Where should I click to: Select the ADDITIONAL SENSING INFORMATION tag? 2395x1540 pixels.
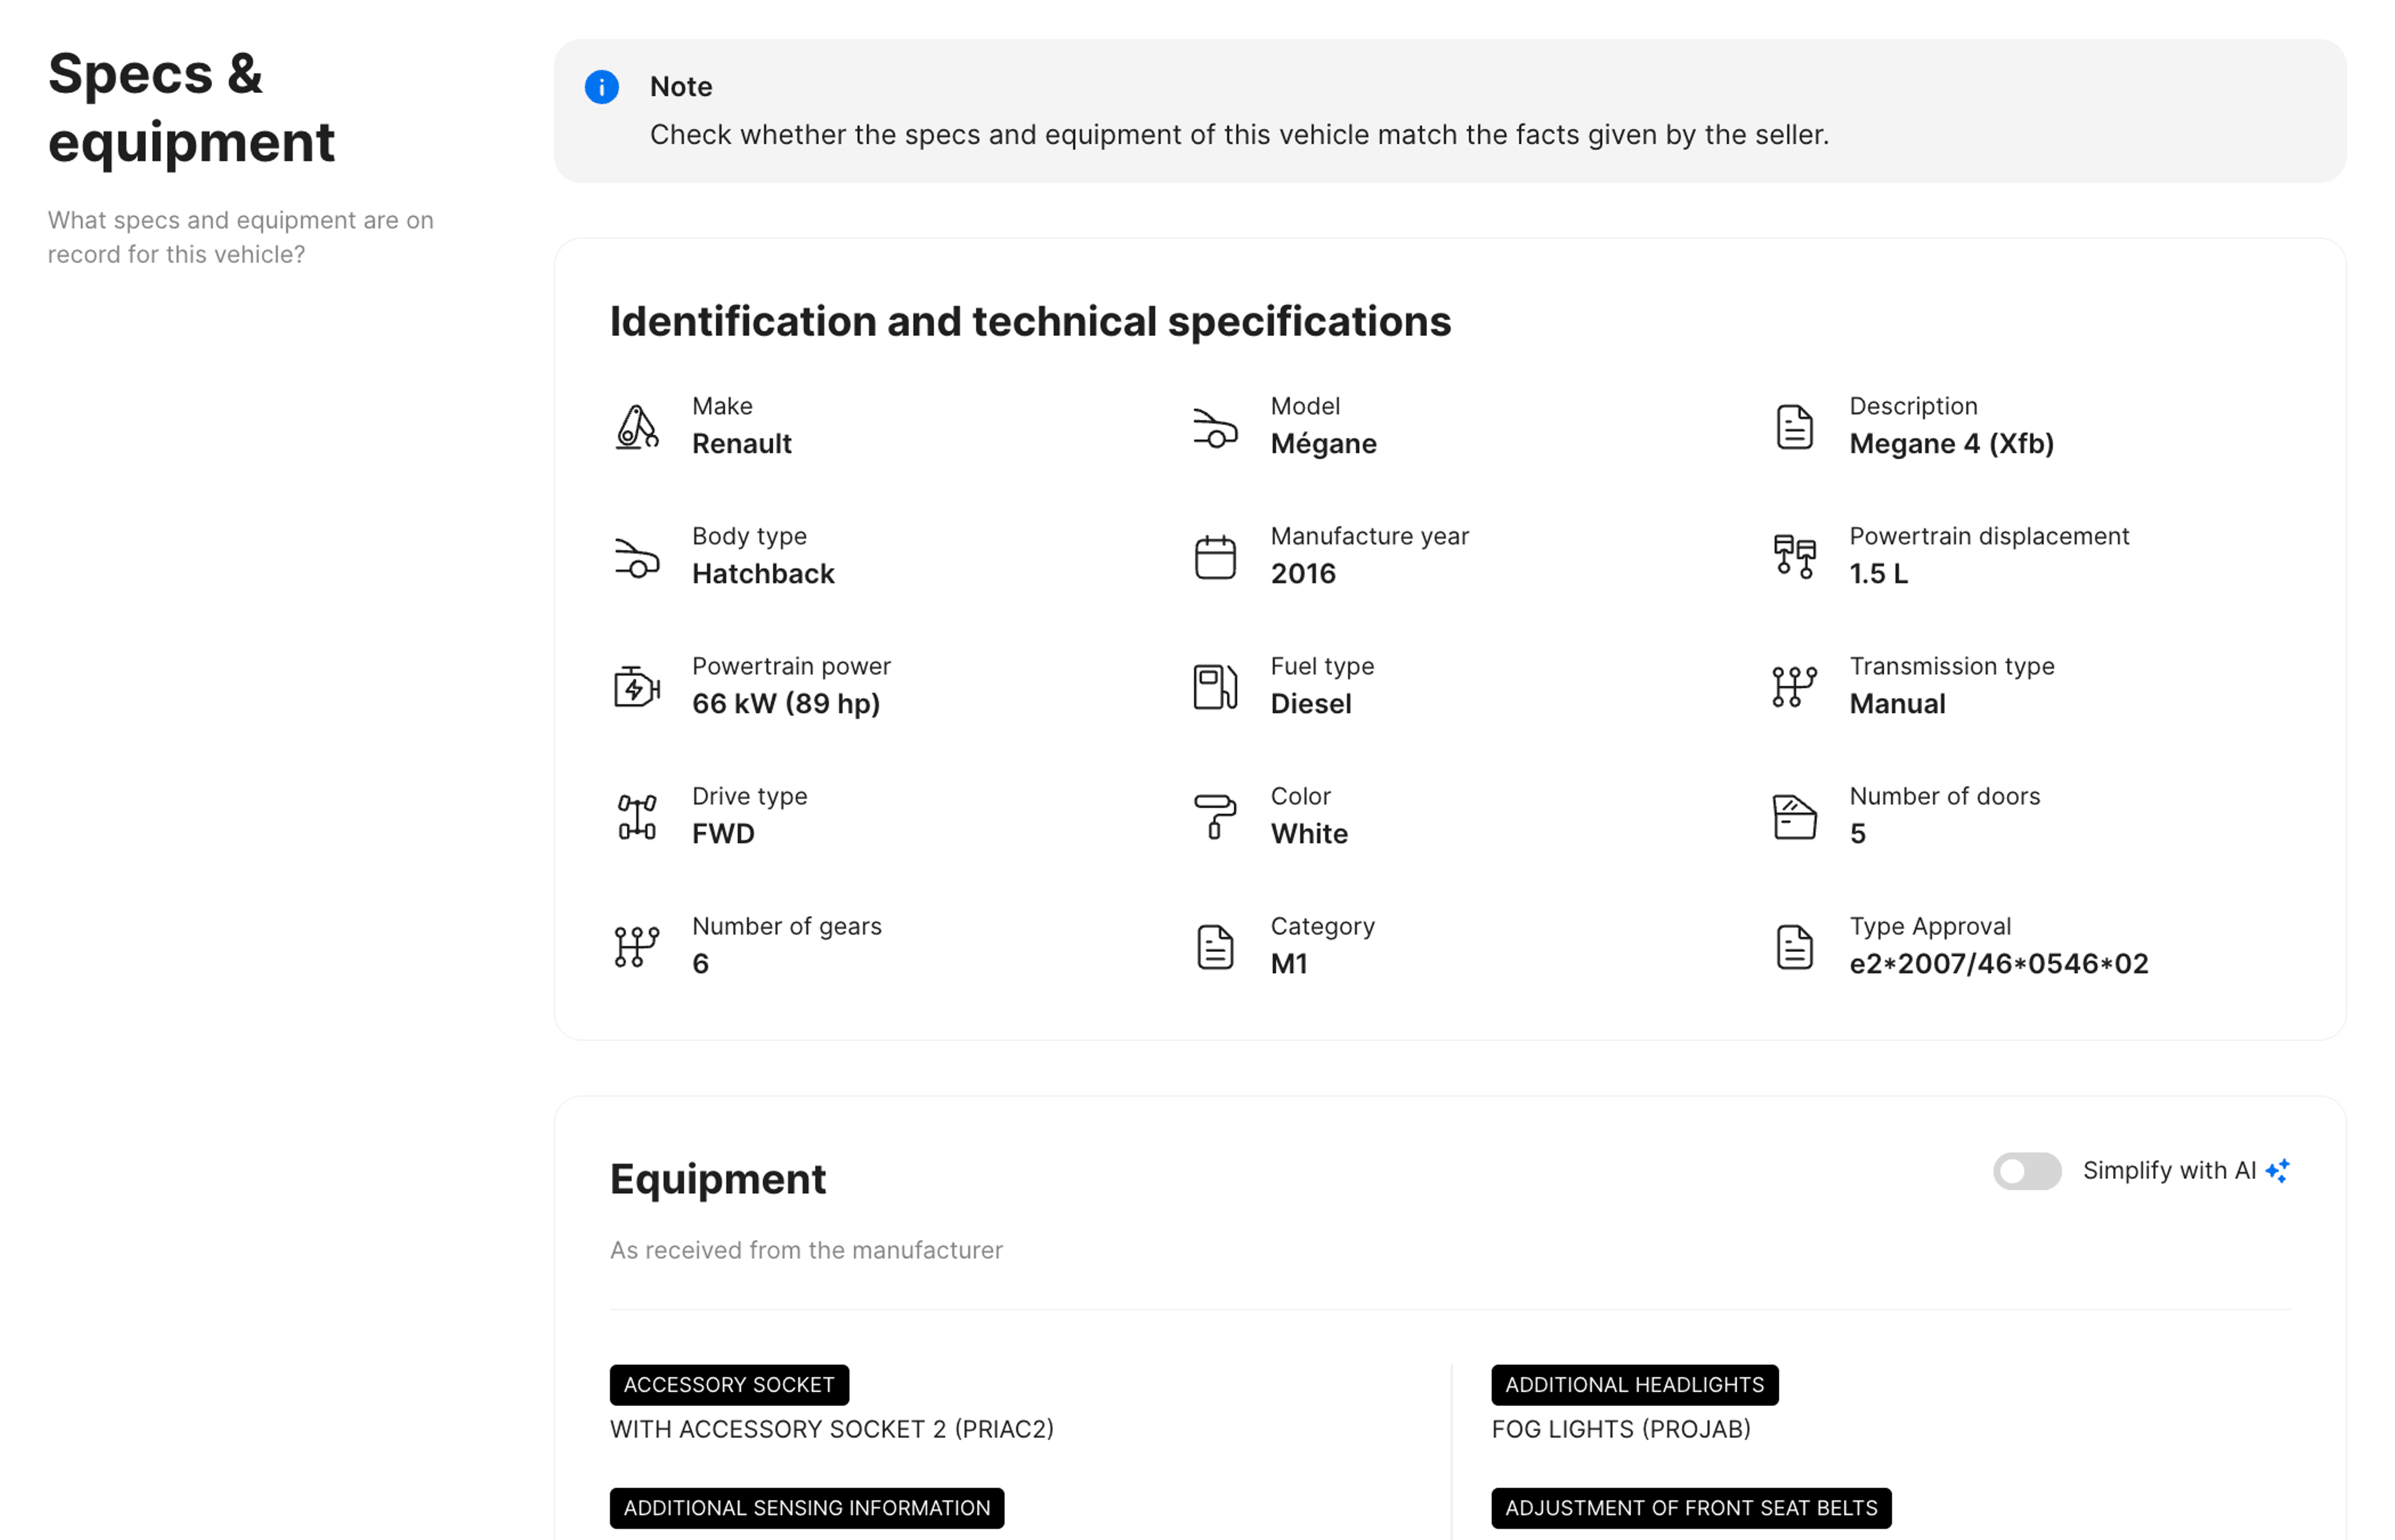coord(806,1508)
